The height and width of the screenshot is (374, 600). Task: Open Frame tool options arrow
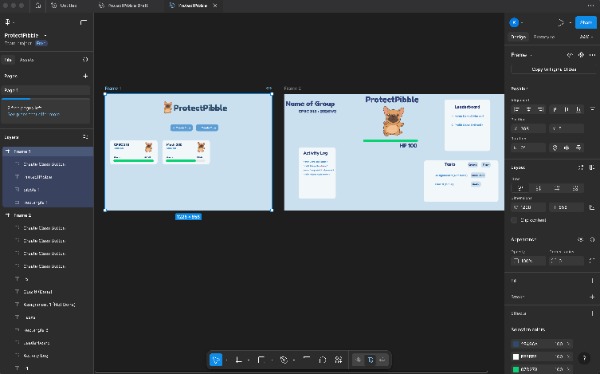249,360
